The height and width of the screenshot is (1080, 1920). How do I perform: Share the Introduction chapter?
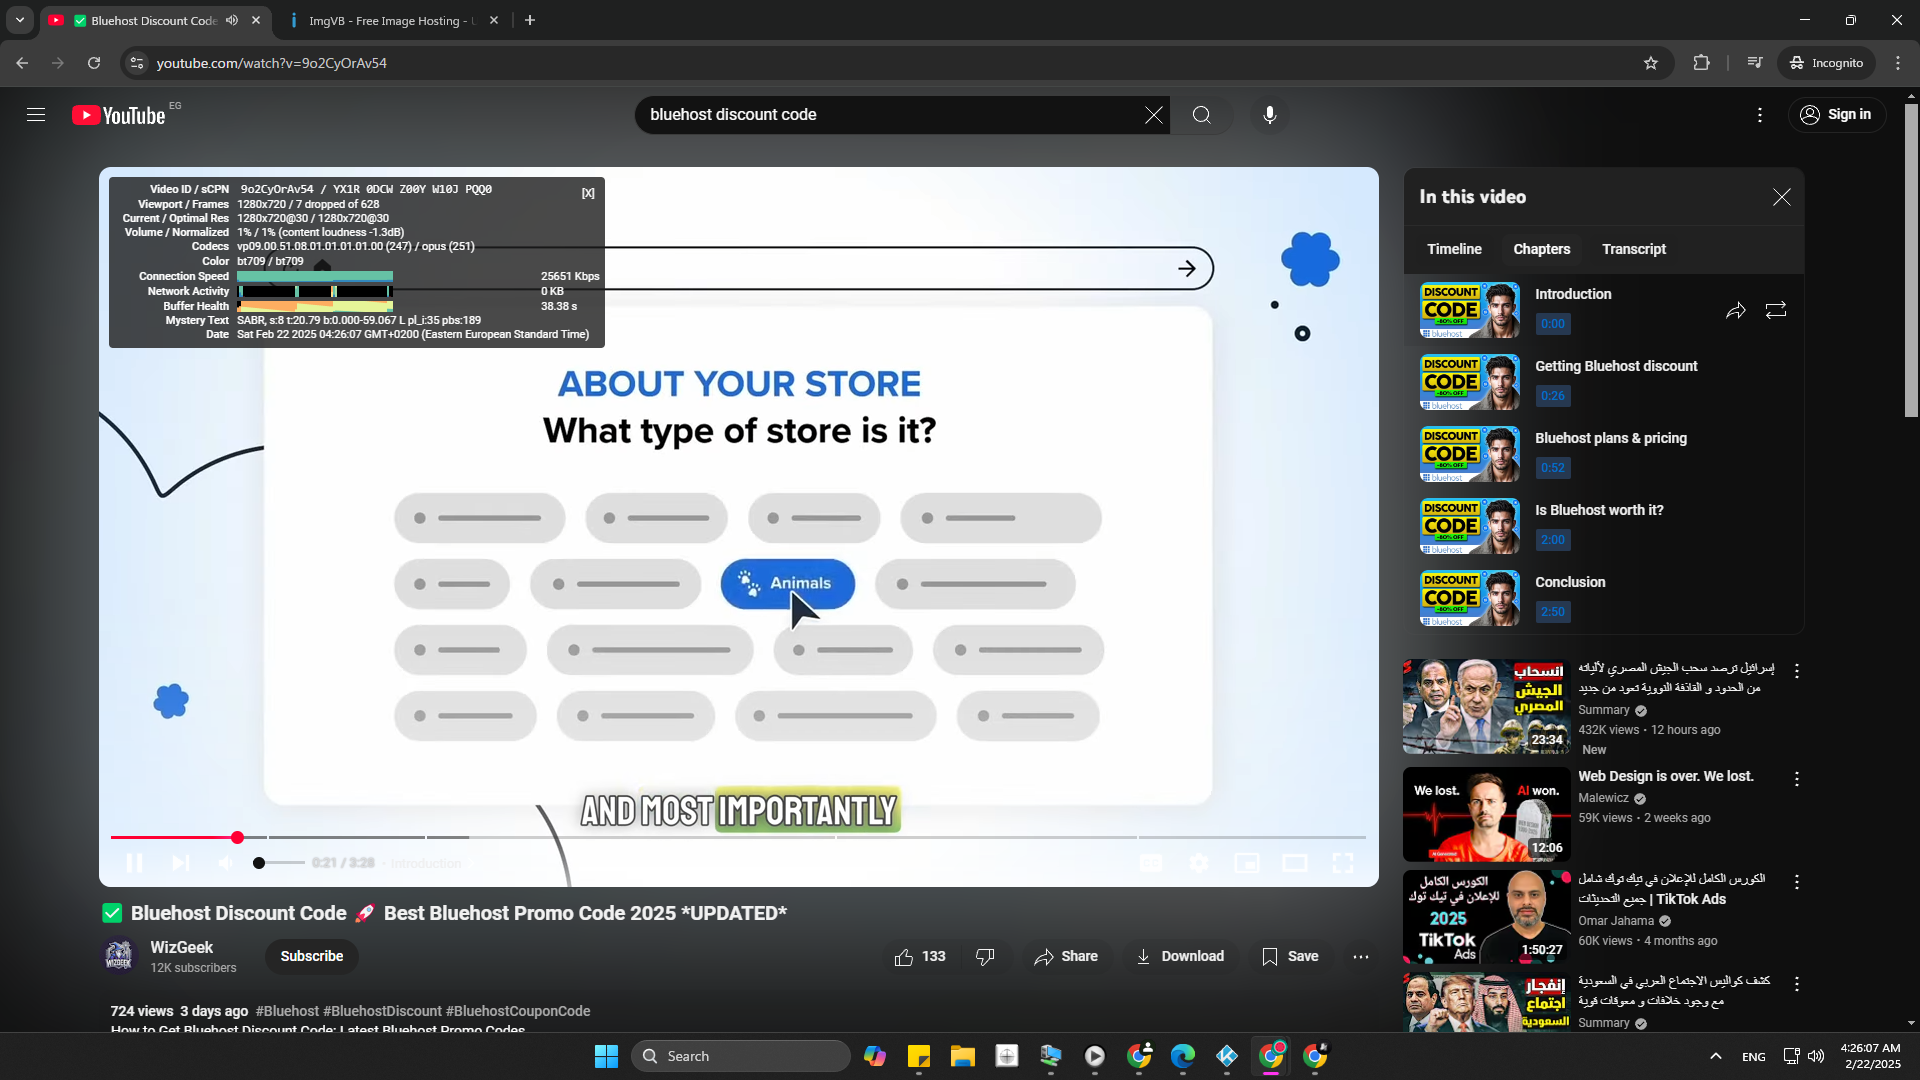pyautogui.click(x=1736, y=311)
